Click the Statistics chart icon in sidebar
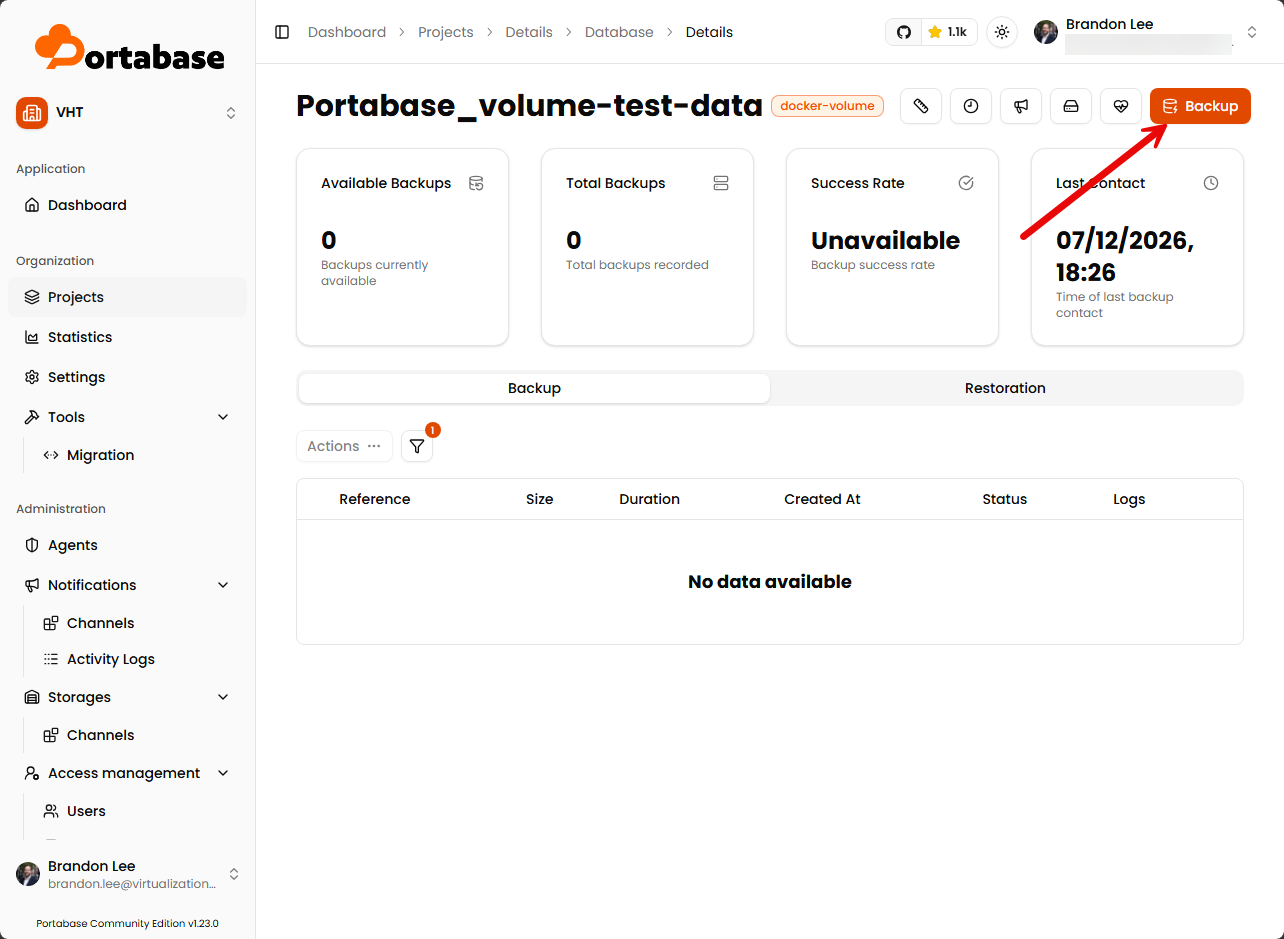The image size is (1284, 939). [32, 337]
